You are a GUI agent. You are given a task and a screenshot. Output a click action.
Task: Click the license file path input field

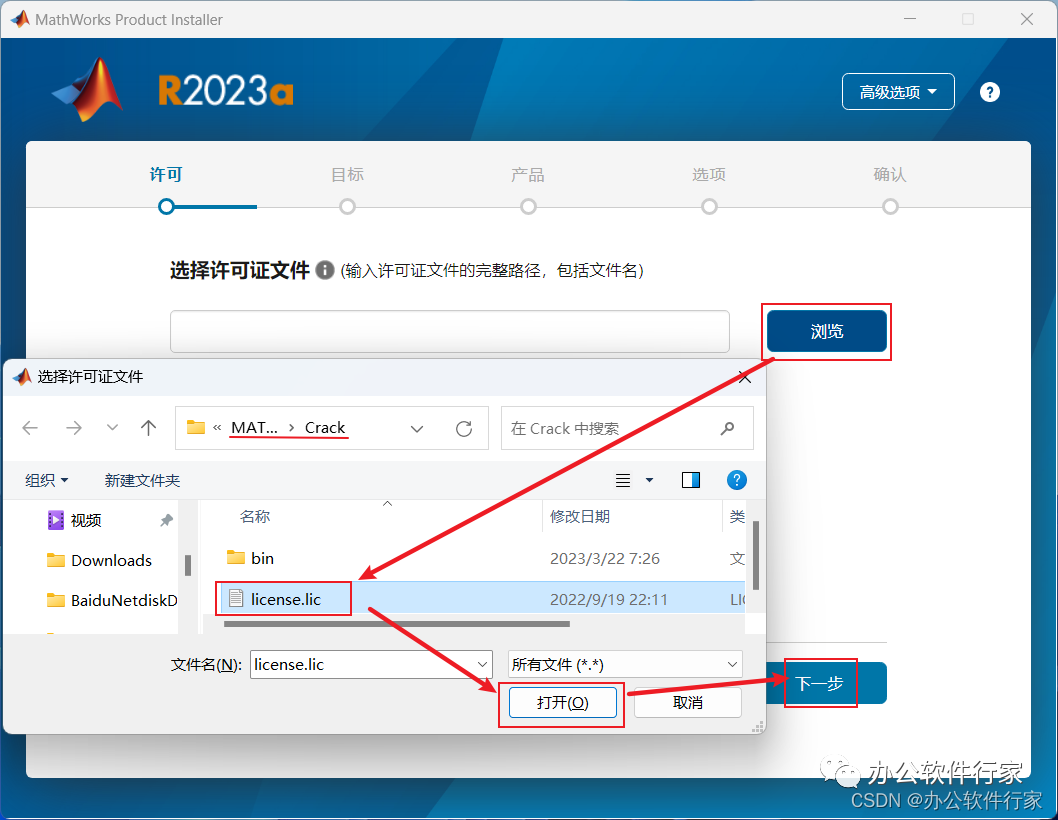coord(449,331)
